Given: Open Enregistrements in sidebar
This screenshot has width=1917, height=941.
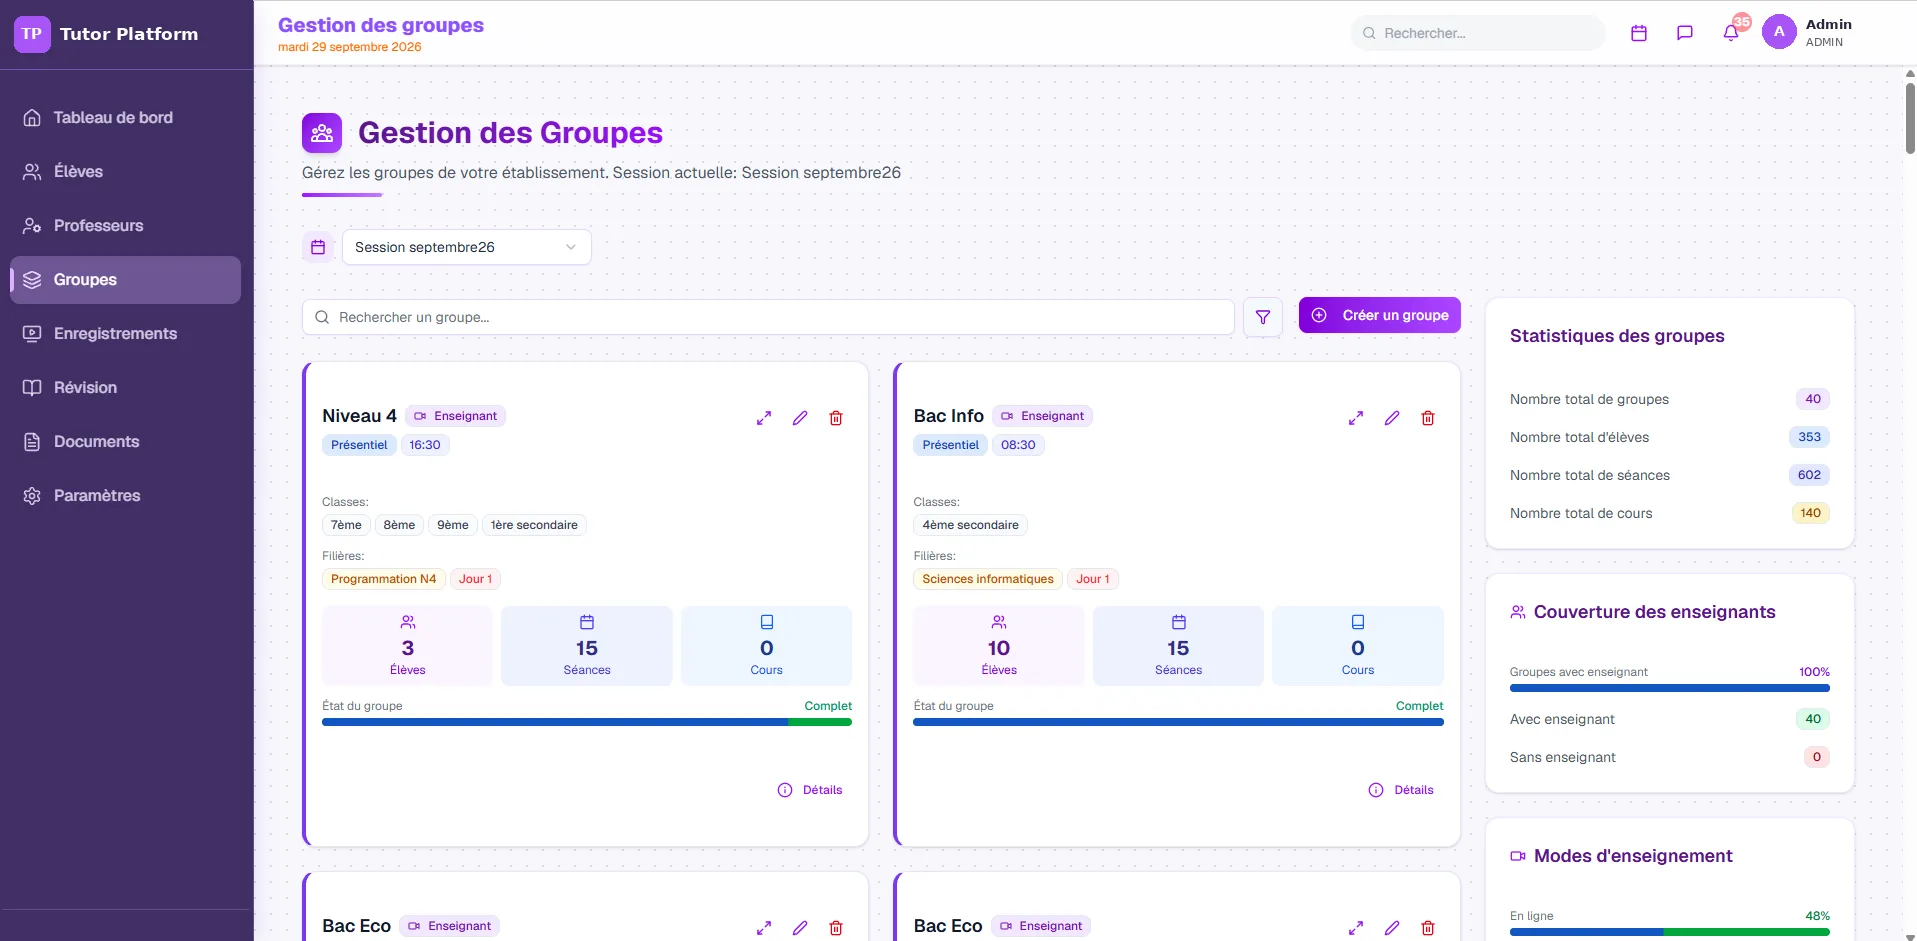Looking at the screenshot, I should click(125, 334).
